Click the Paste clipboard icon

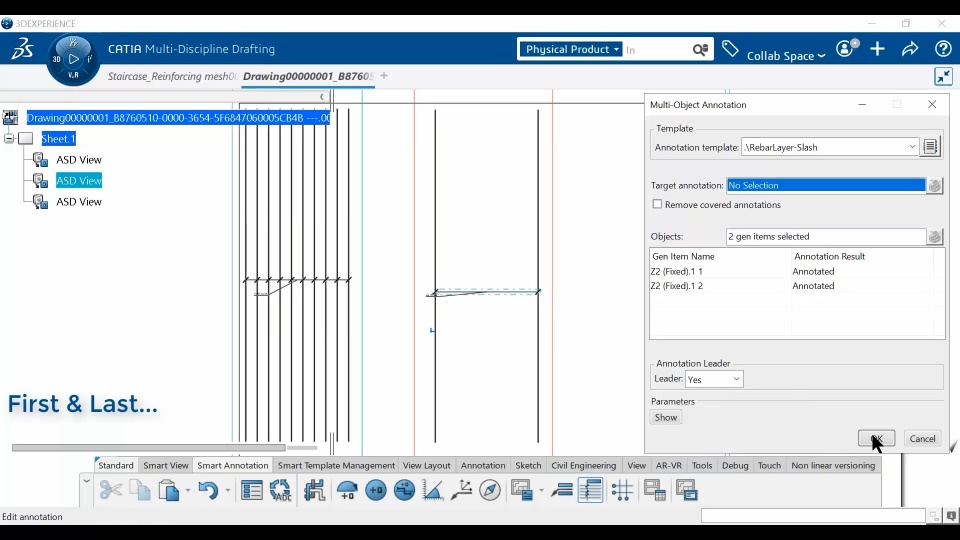coord(168,490)
